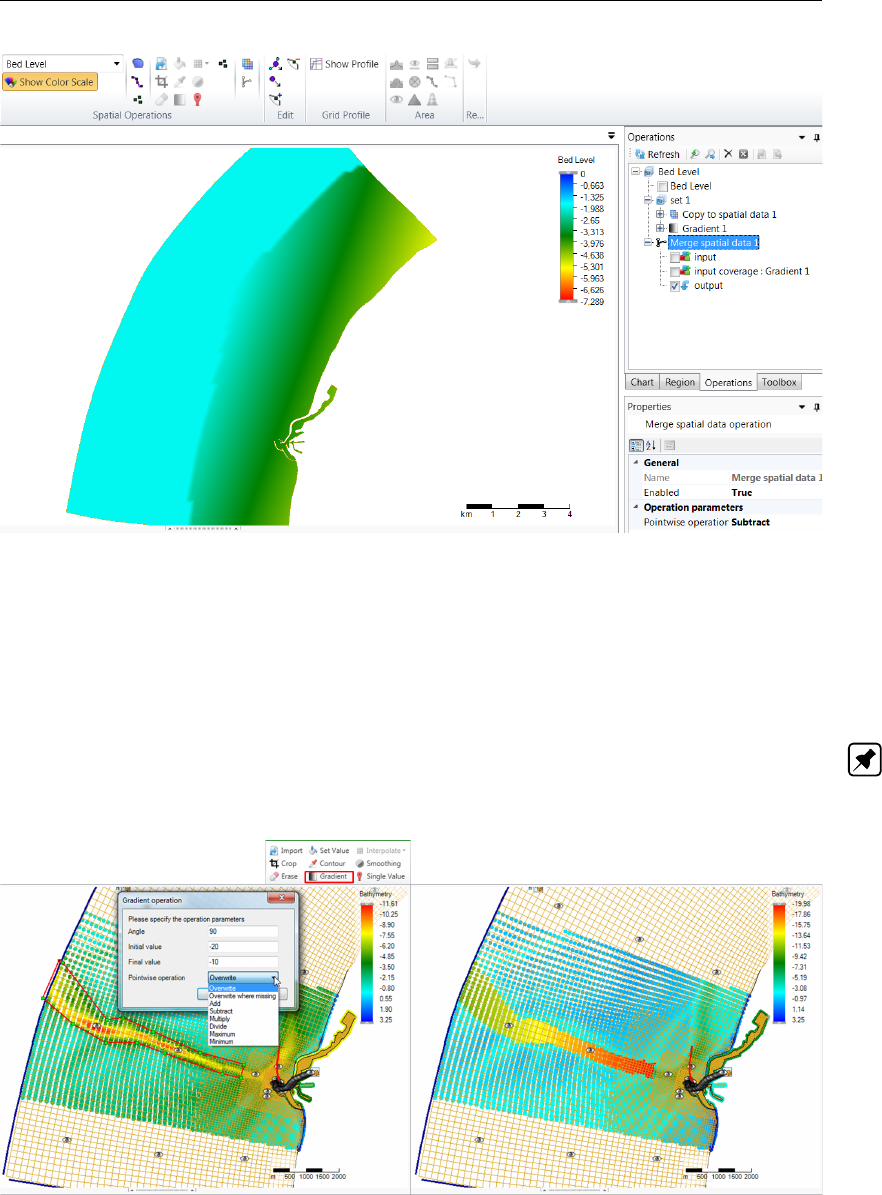Click left Bathymetry color legend bar
882x1195 pixels.
pos(367,962)
